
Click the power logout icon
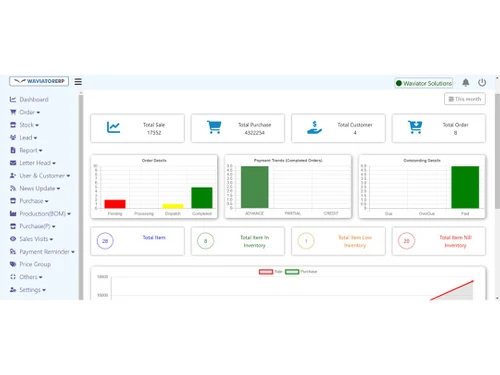coord(482,82)
